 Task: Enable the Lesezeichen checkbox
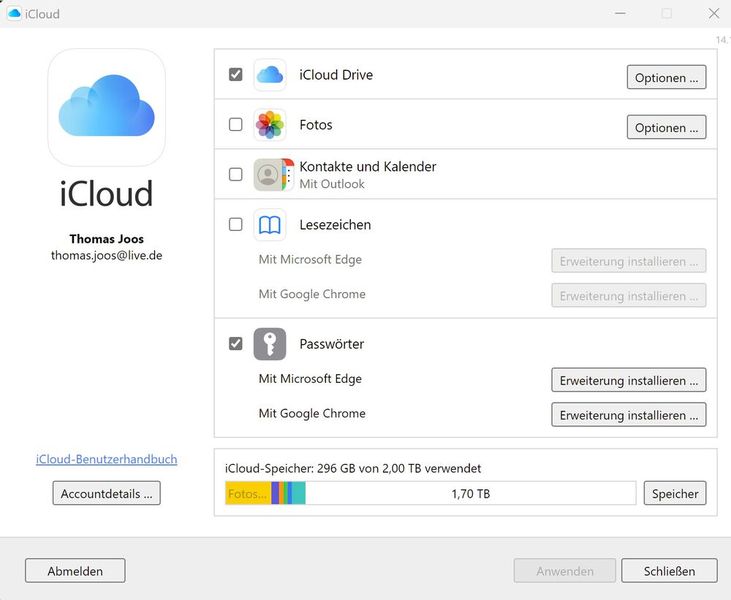coord(235,225)
